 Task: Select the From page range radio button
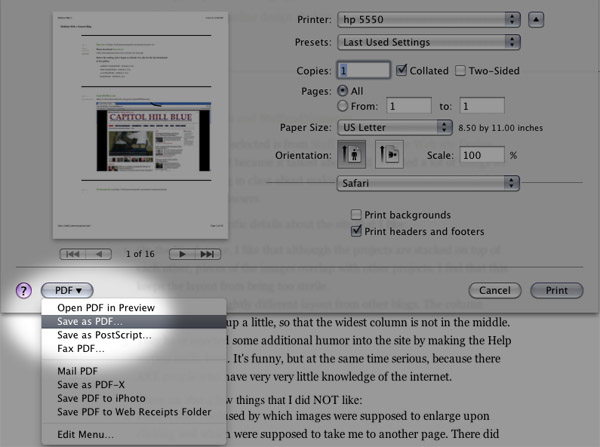coord(342,106)
